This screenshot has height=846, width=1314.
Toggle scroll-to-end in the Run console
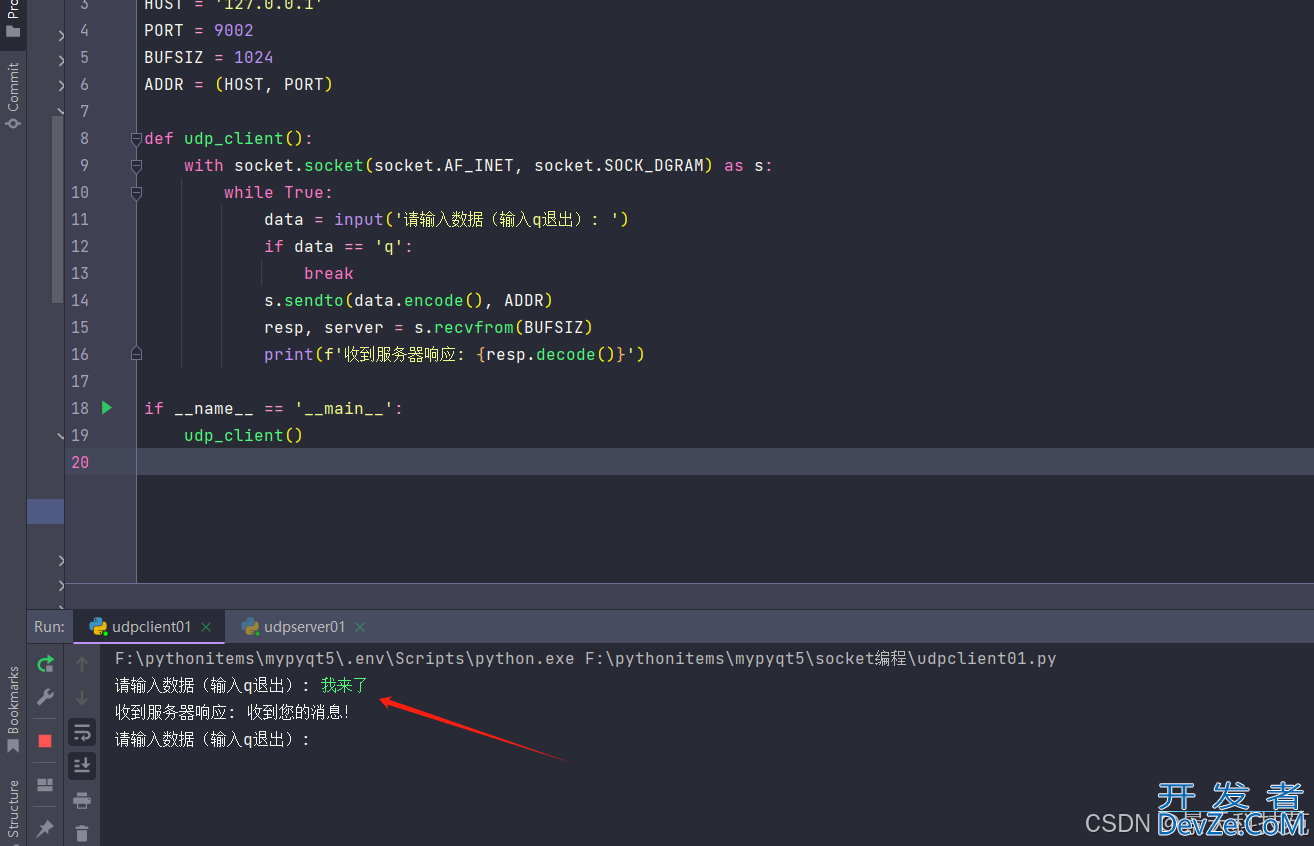pyautogui.click(x=82, y=766)
